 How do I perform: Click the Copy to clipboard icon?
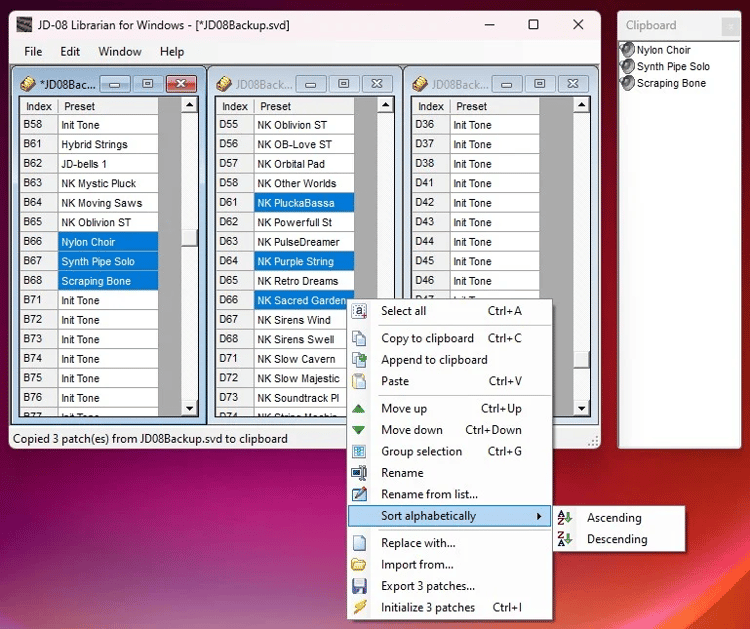(359, 338)
